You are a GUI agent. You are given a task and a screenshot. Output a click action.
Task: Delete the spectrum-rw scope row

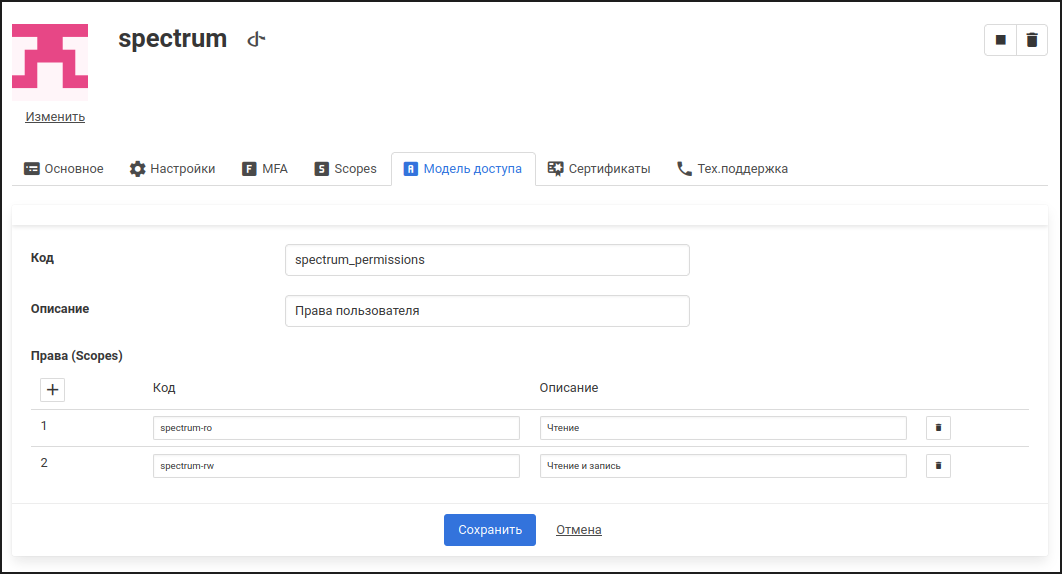pyautogui.click(x=938, y=466)
